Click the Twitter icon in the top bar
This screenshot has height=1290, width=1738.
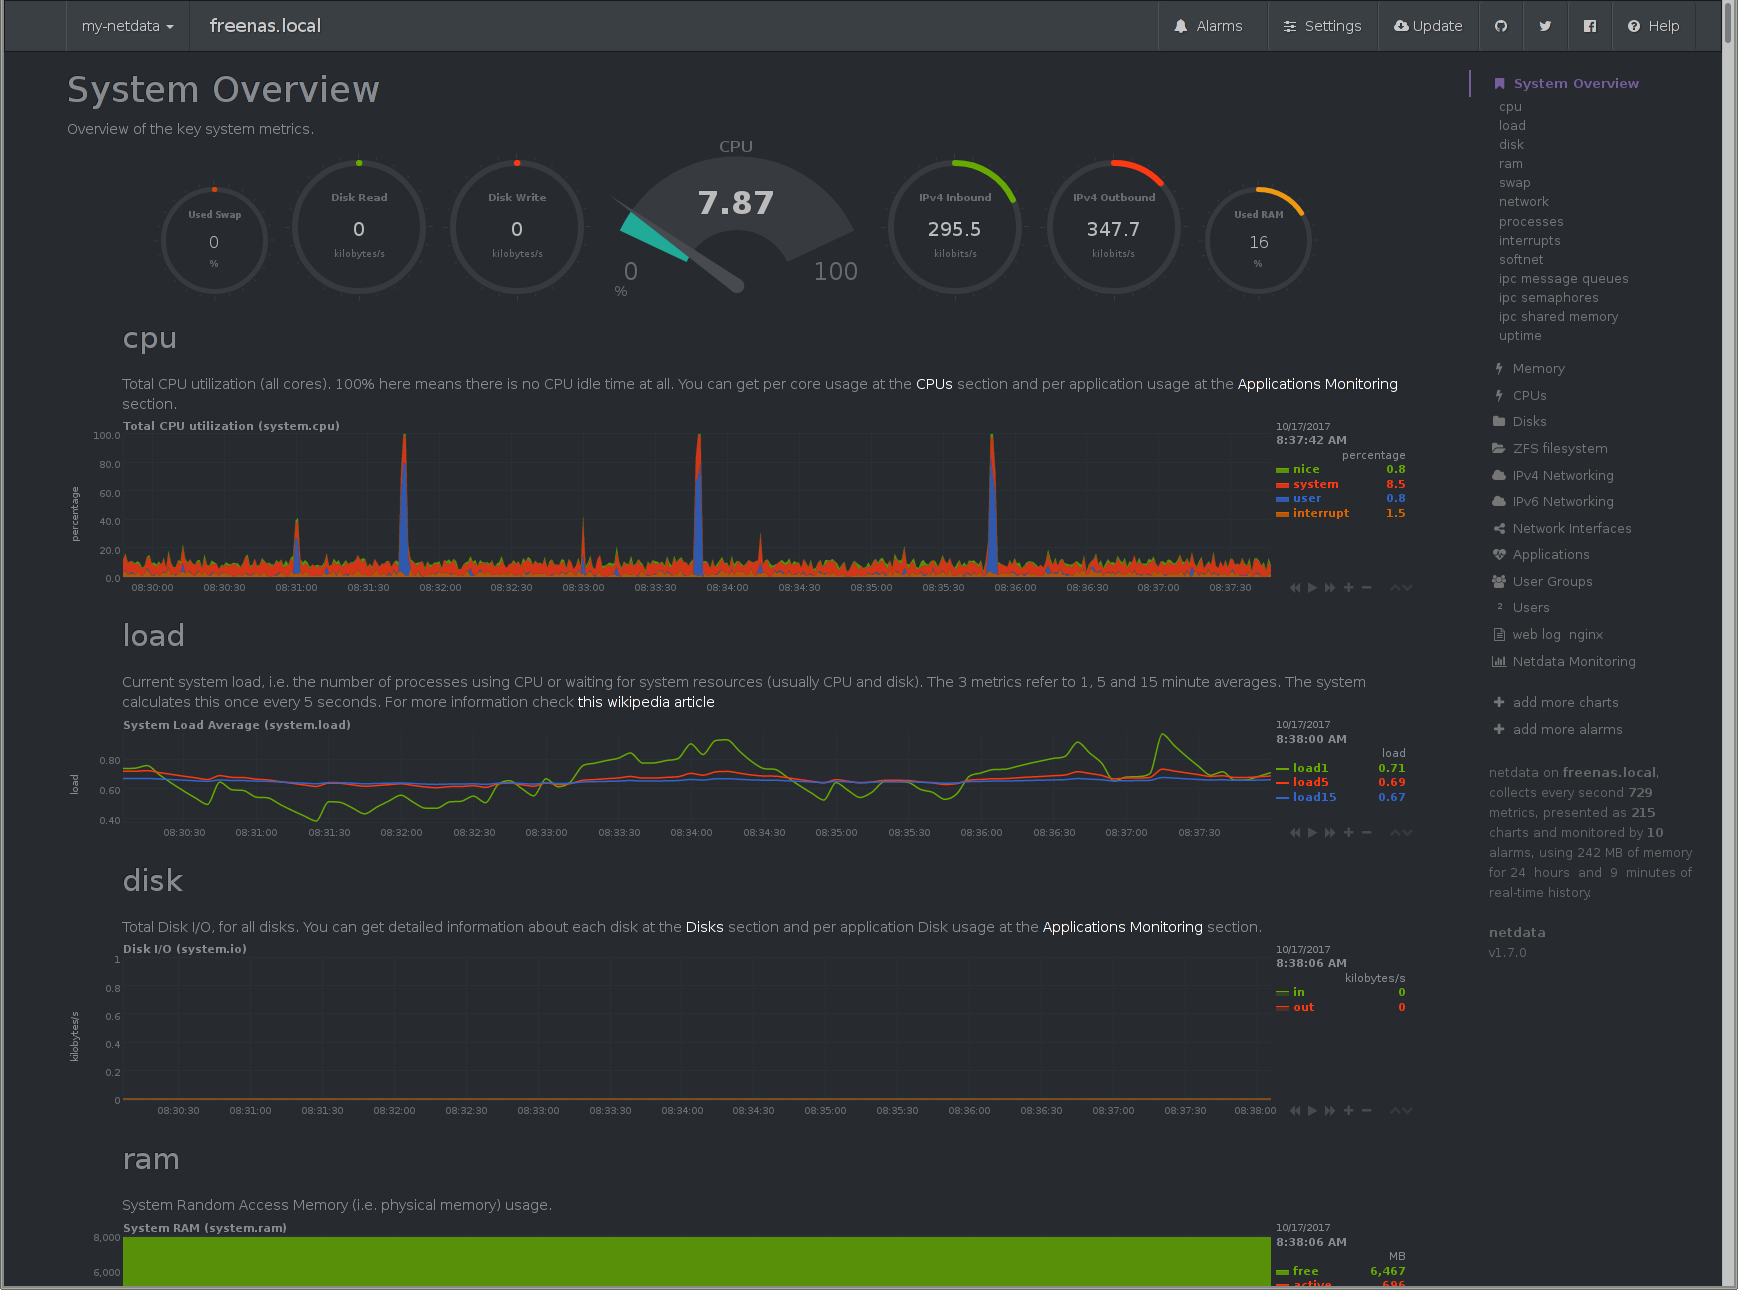(x=1545, y=26)
